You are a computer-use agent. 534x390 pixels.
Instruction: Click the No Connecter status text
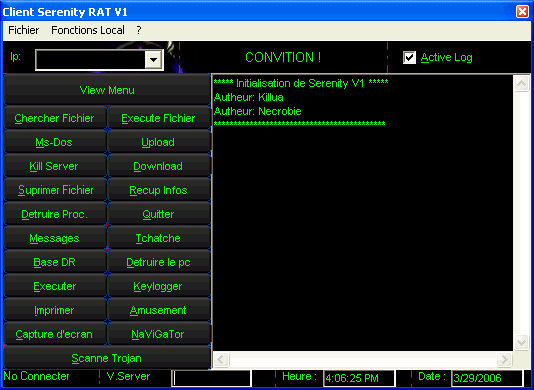tap(36, 376)
